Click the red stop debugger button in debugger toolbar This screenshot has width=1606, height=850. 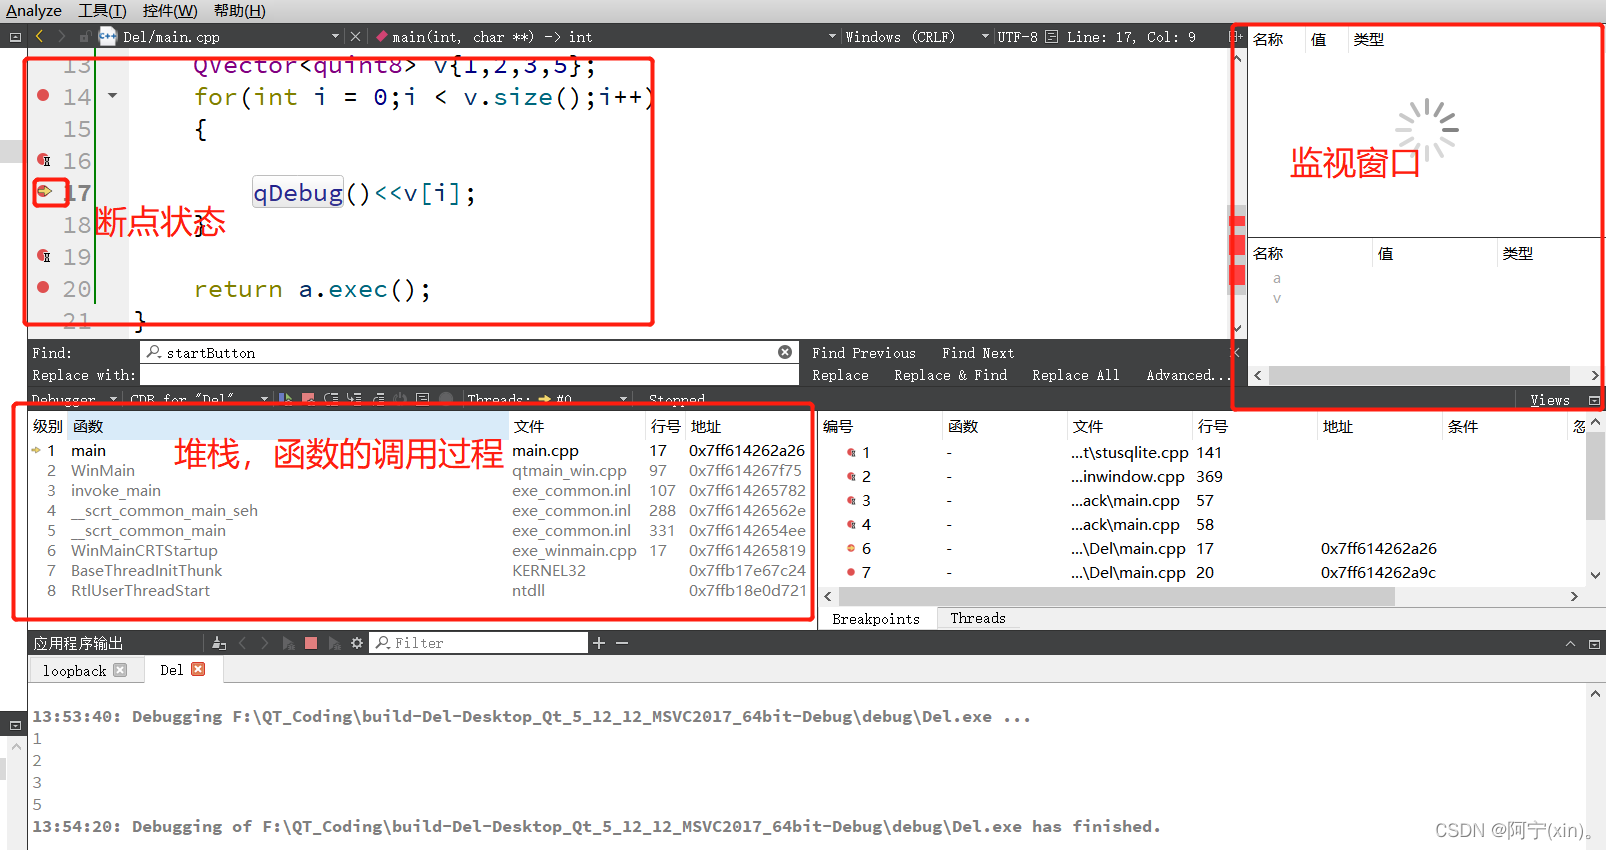pyautogui.click(x=308, y=399)
